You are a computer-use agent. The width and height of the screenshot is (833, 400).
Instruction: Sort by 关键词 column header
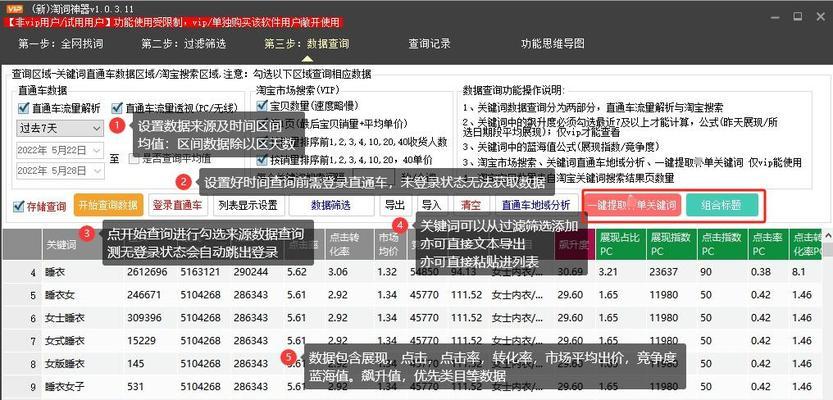(x=82, y=245)
